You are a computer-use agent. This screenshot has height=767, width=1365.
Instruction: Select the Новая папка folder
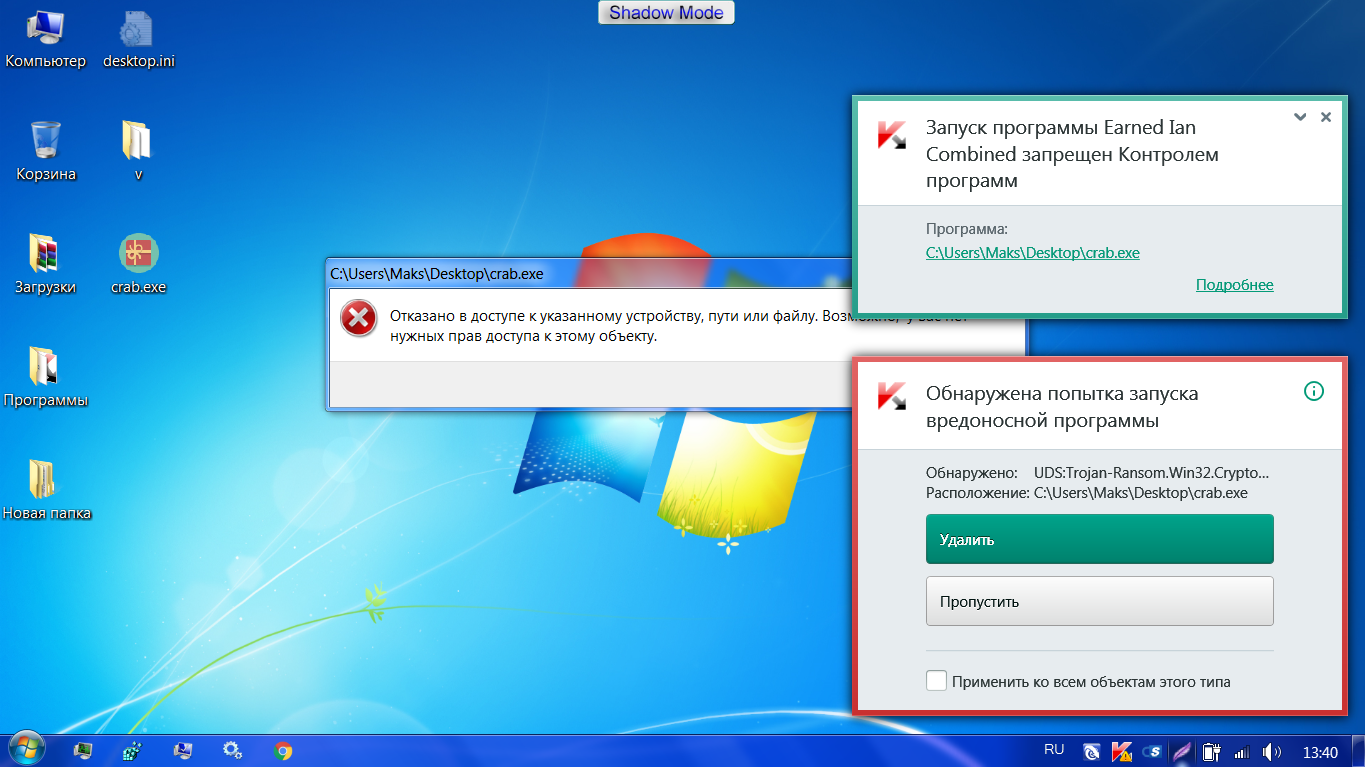coord(45,490)
